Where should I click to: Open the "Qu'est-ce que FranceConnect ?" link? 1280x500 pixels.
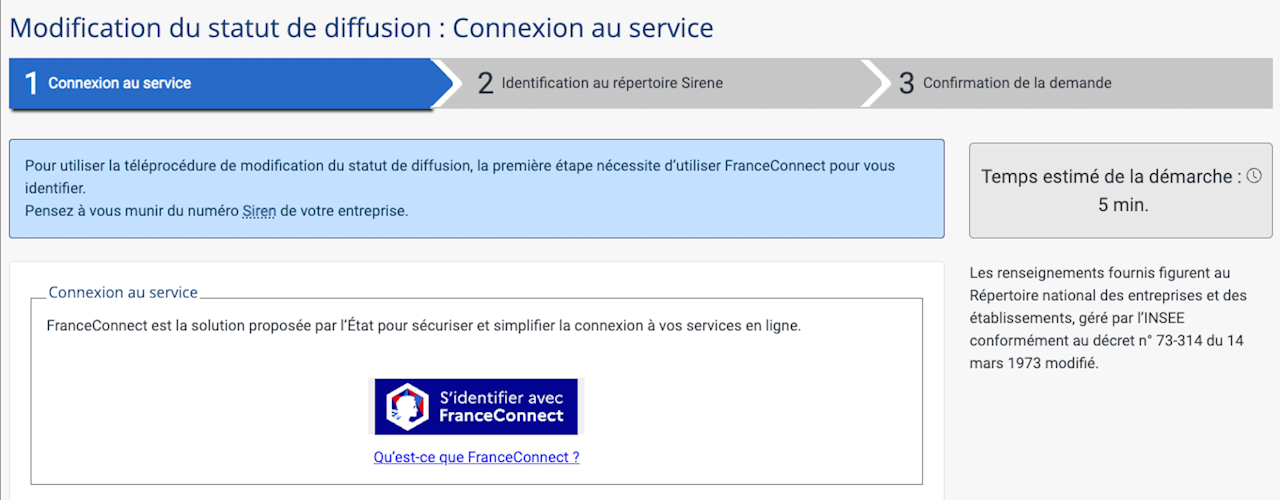click(x=476, y=457)
